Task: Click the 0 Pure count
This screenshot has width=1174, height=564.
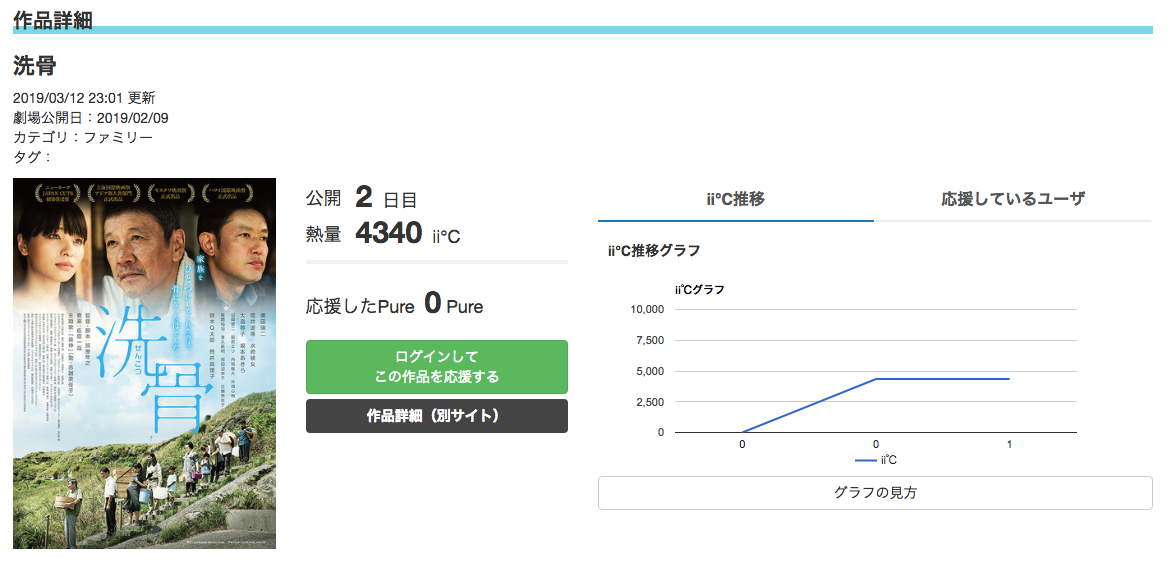Action: 453,304
